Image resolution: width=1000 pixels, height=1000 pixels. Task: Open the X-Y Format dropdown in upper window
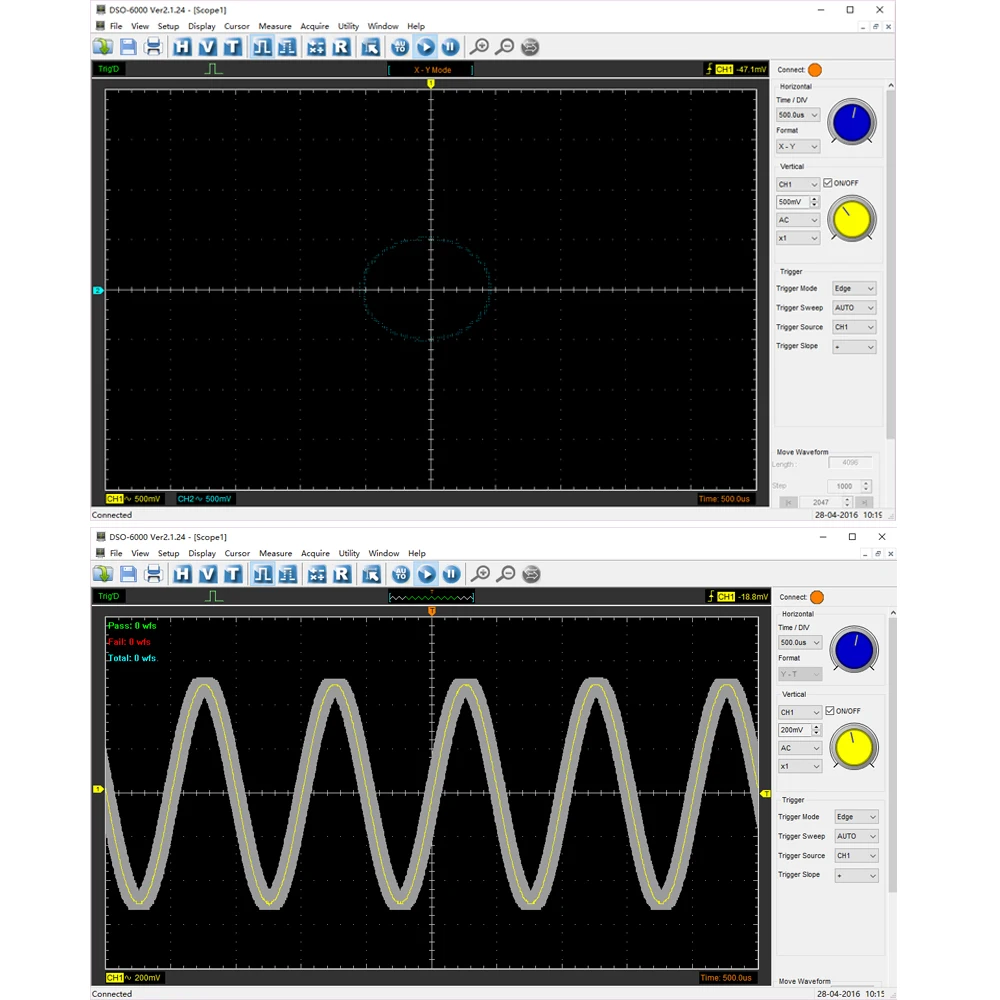797,146
